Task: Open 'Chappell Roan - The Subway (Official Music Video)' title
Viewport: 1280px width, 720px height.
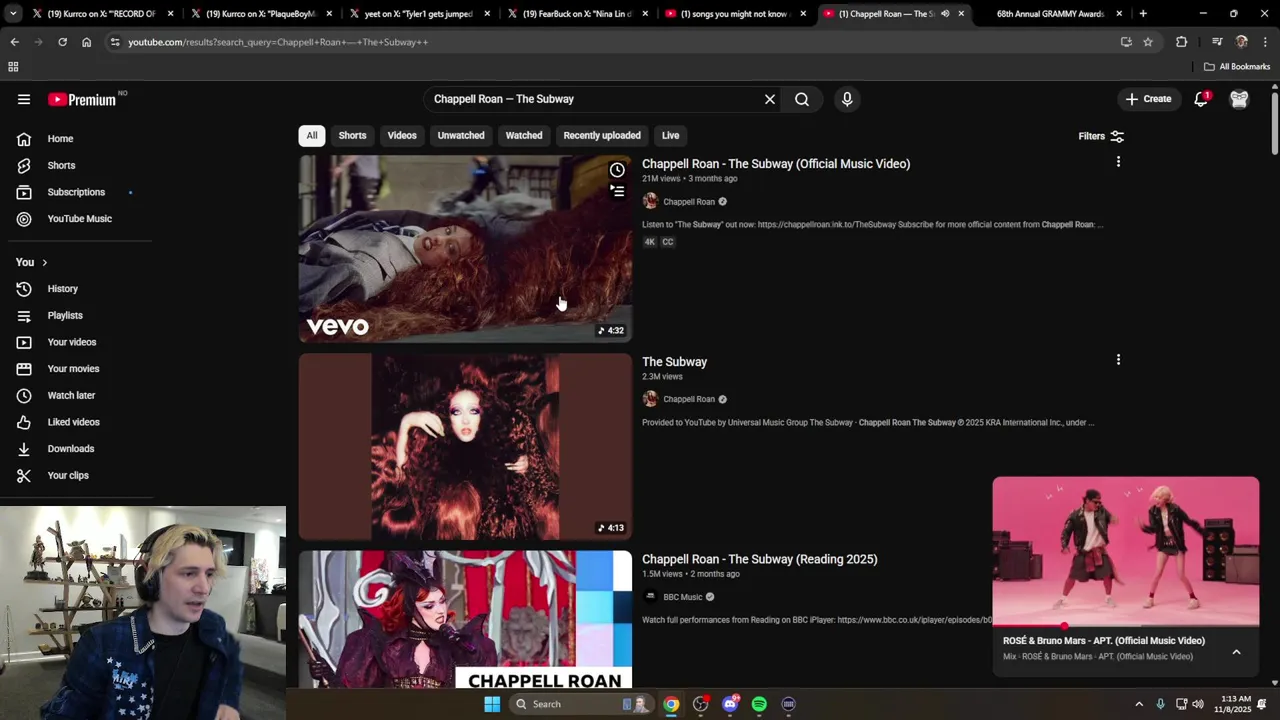Action: point(776,164)
